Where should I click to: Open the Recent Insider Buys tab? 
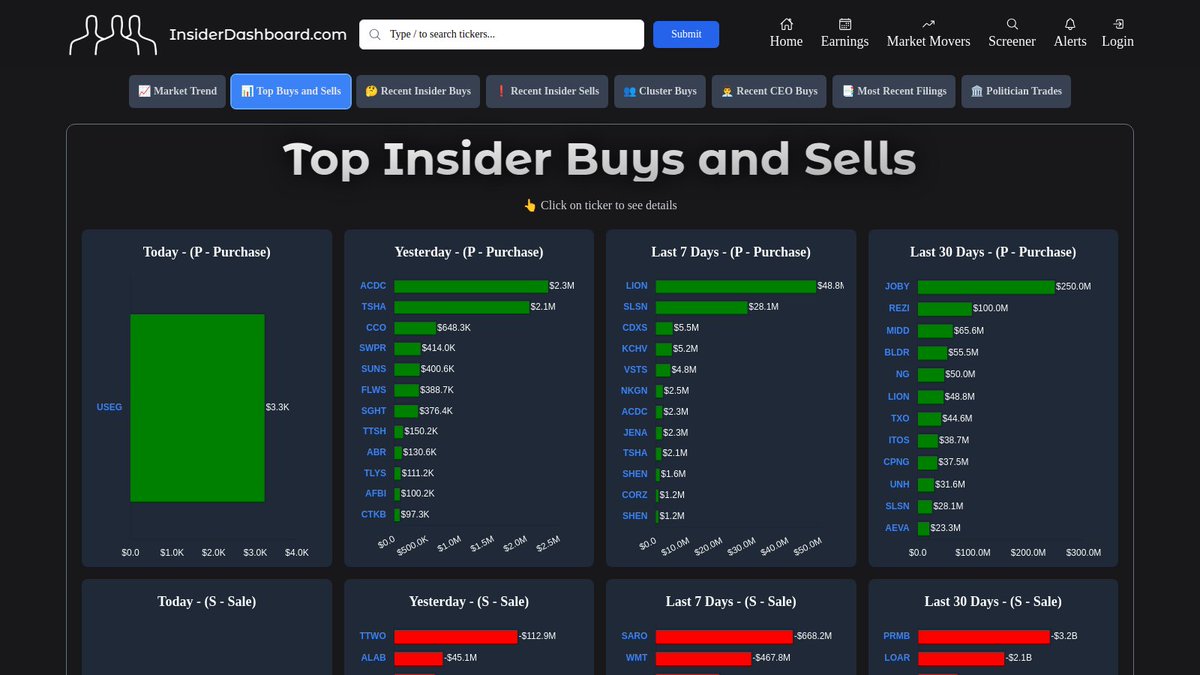(418, 91)
